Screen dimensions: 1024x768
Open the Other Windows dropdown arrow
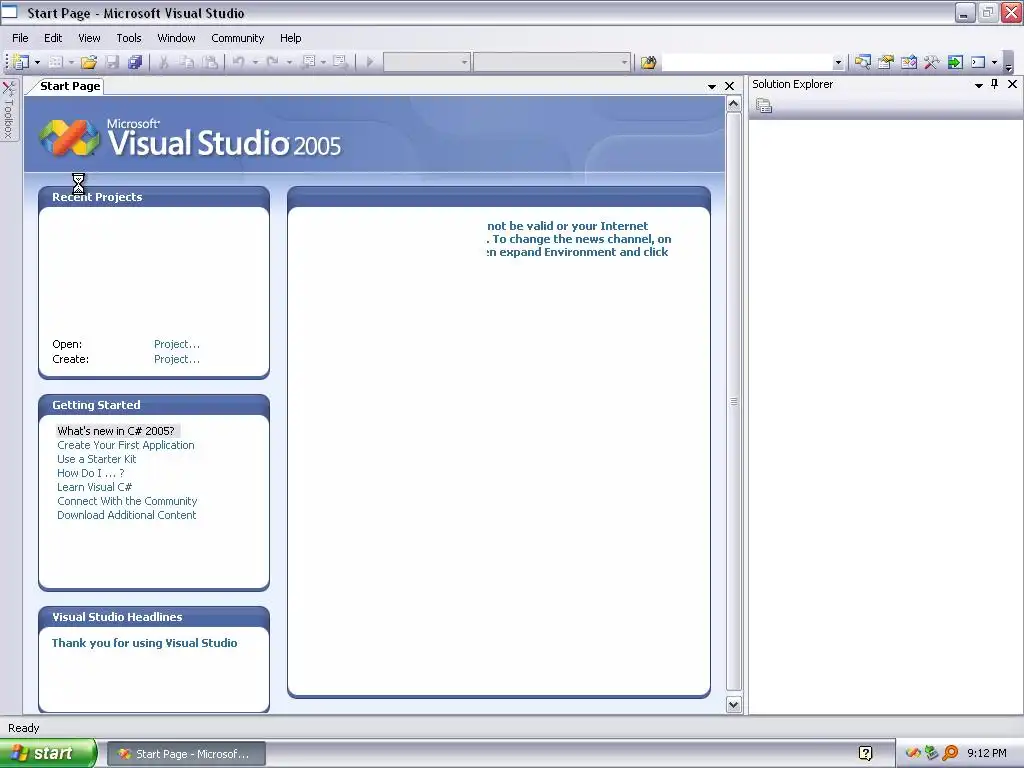pyautogui.click(x=995, y=62)
